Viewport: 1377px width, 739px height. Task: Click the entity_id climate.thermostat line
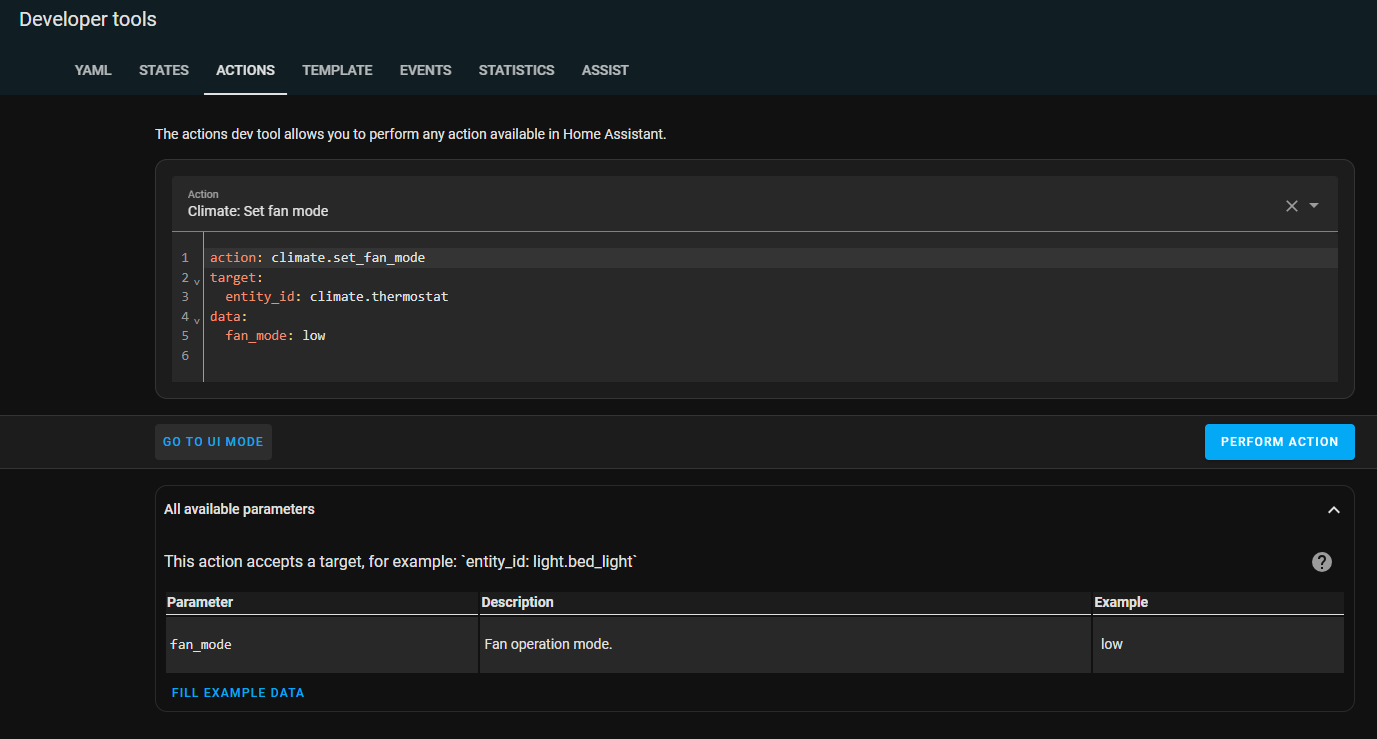click(x=336, y=297)
